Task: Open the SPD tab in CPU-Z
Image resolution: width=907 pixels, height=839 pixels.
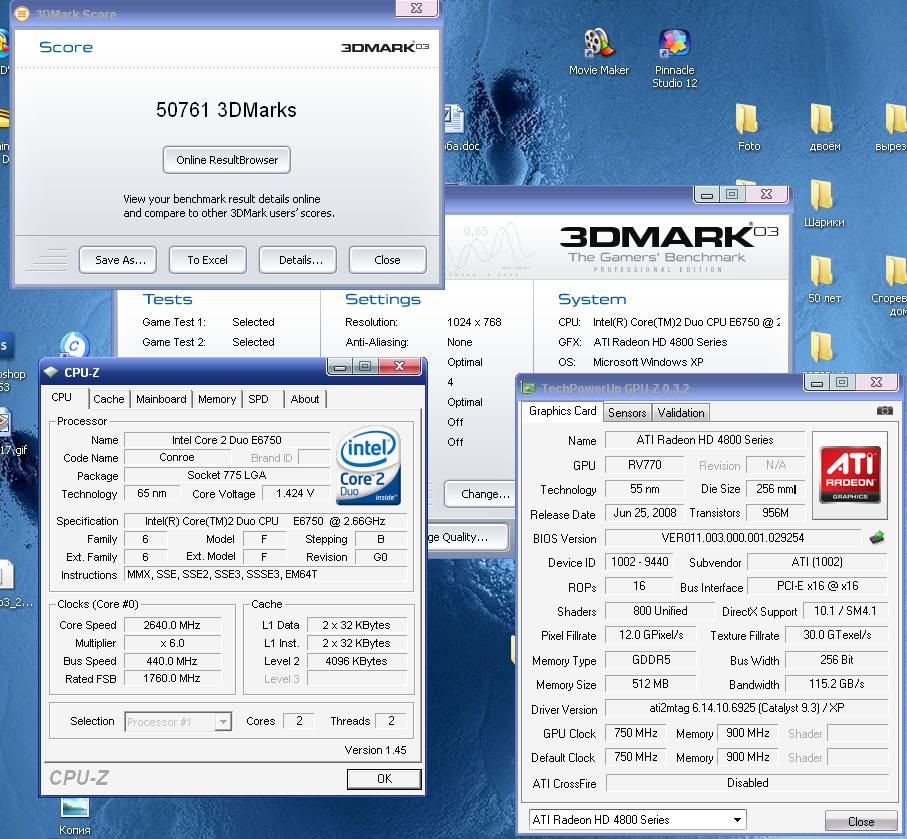Action: (259, 399)
